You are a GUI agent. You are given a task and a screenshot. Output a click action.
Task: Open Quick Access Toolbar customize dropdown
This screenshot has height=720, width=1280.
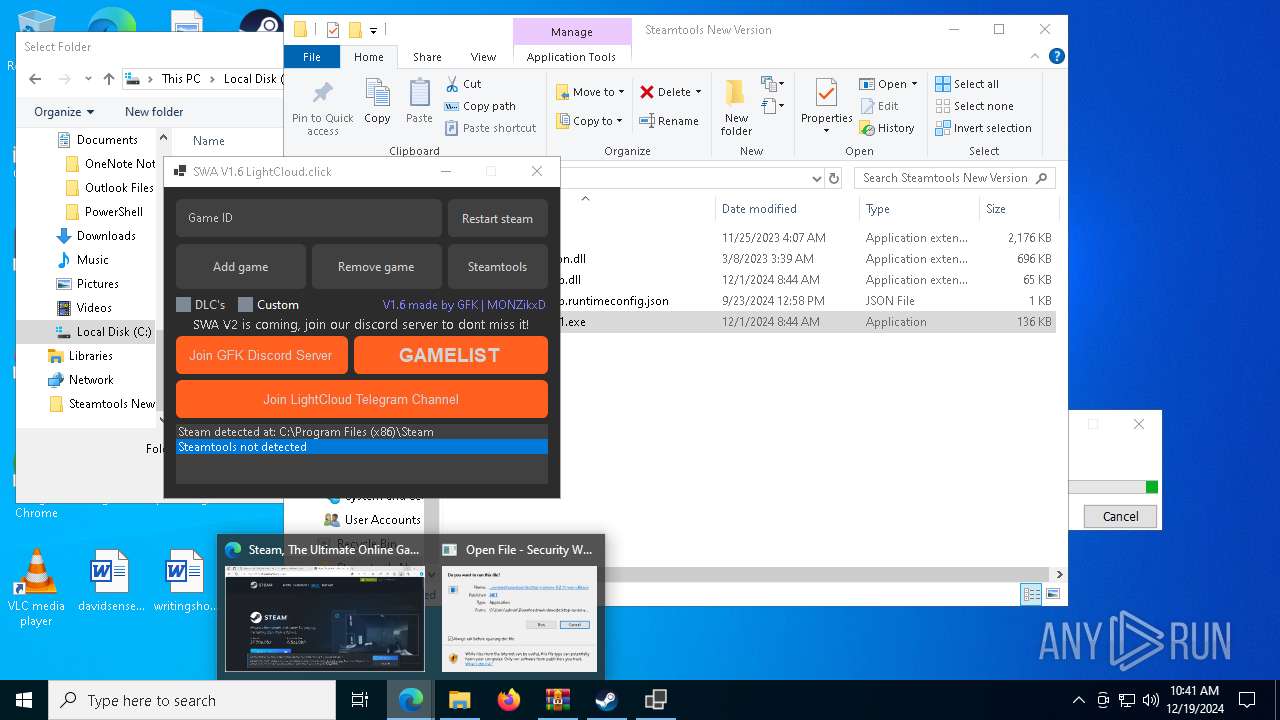(373, 31)
